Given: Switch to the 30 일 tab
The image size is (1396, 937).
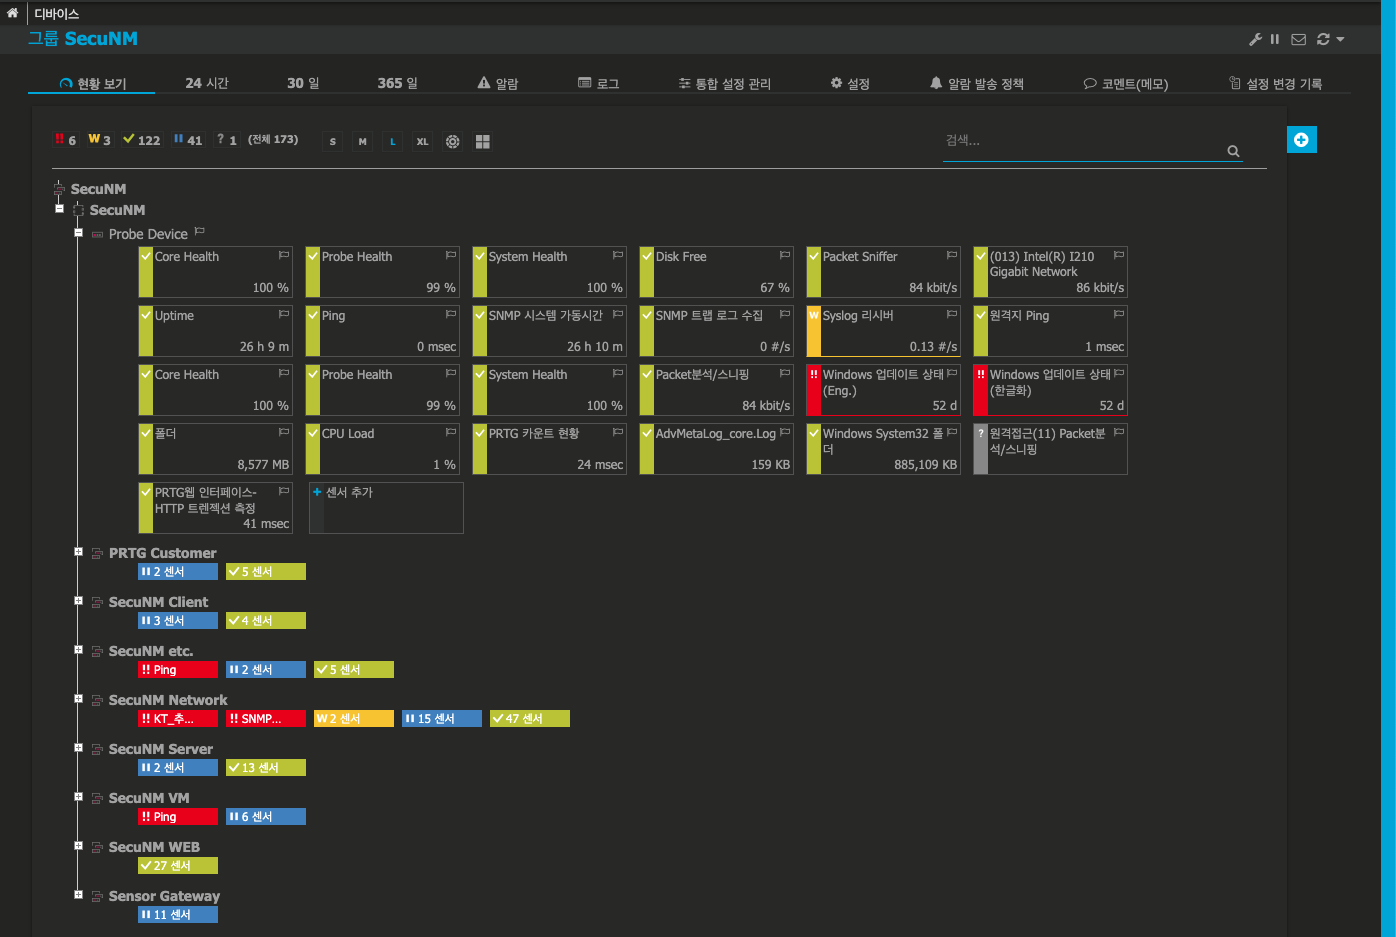Looking at the screenshot, I should click(303, 83).
